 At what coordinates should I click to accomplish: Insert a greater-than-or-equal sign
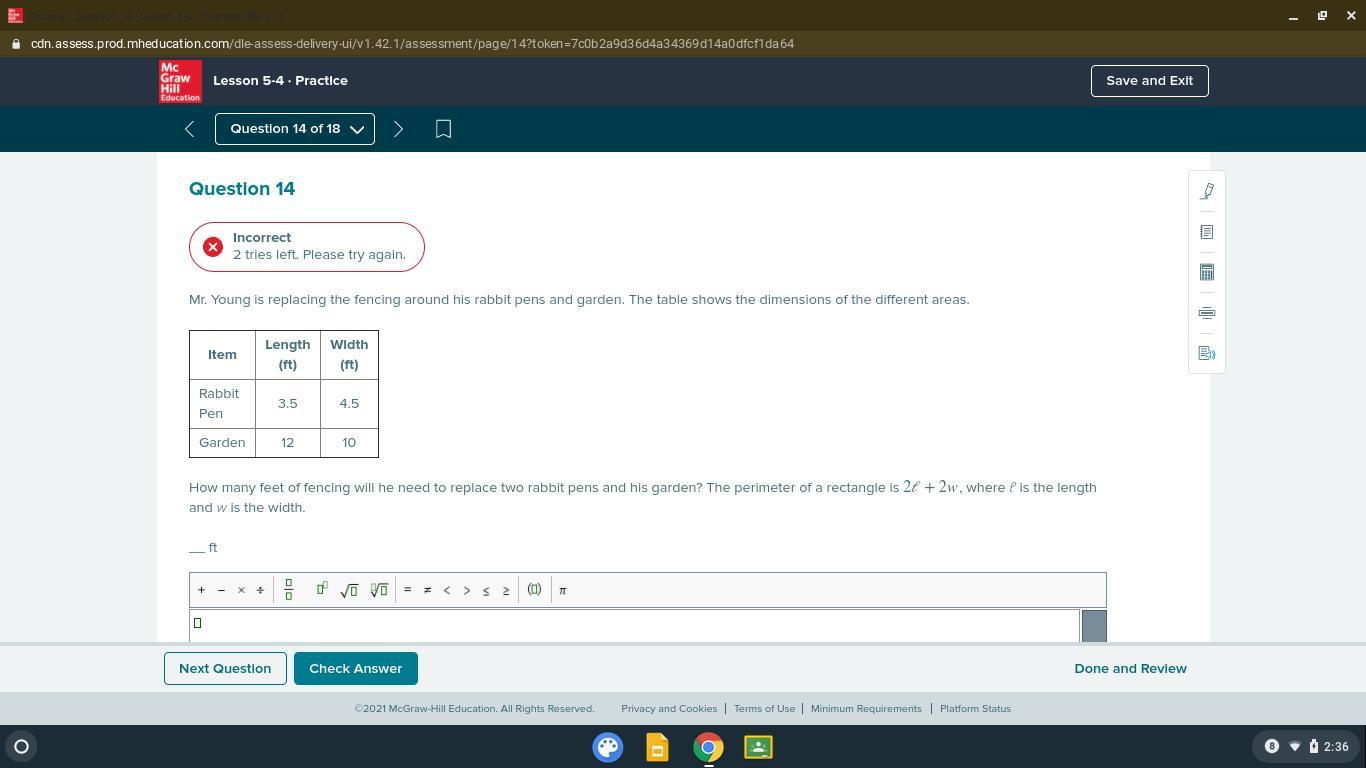tap(506, 590)
